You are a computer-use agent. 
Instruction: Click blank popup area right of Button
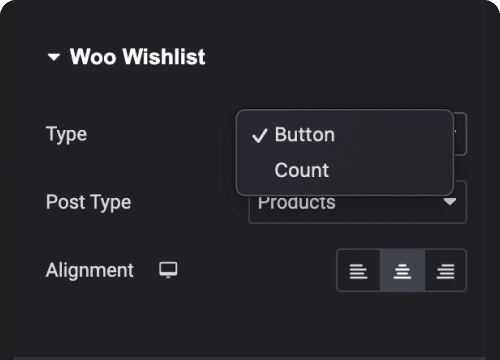tap(393, 135)
